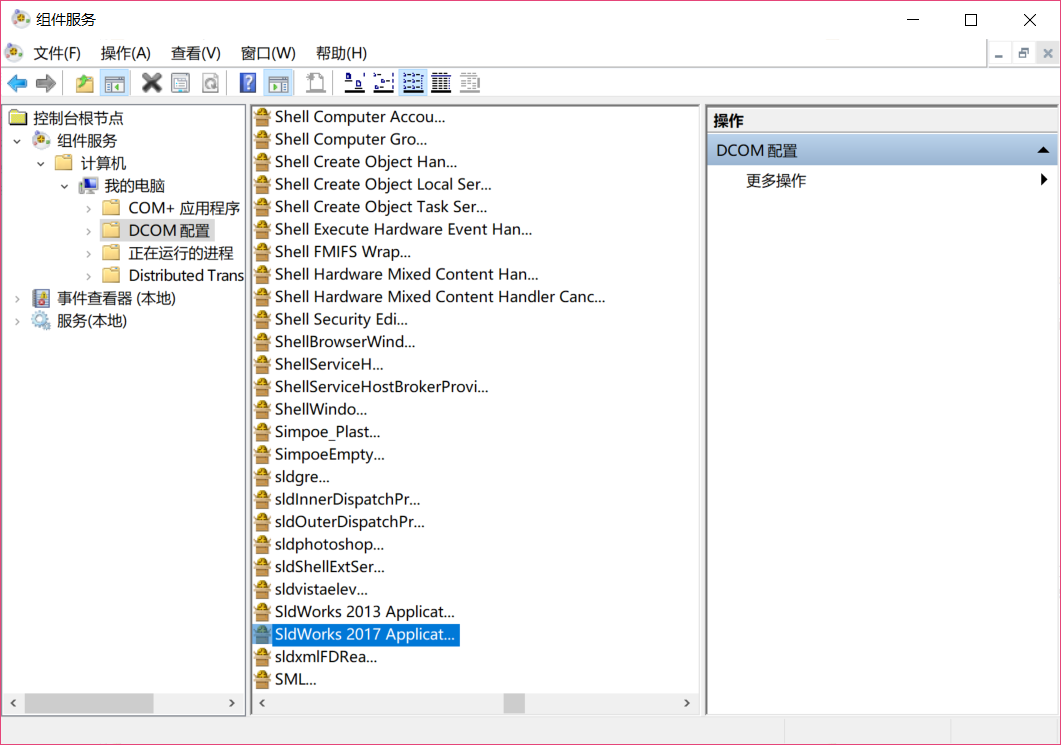The width and height of the screenshot is (1061, 745).
Task: Open the 窗口(W) menu
Action: click(268, 53)
